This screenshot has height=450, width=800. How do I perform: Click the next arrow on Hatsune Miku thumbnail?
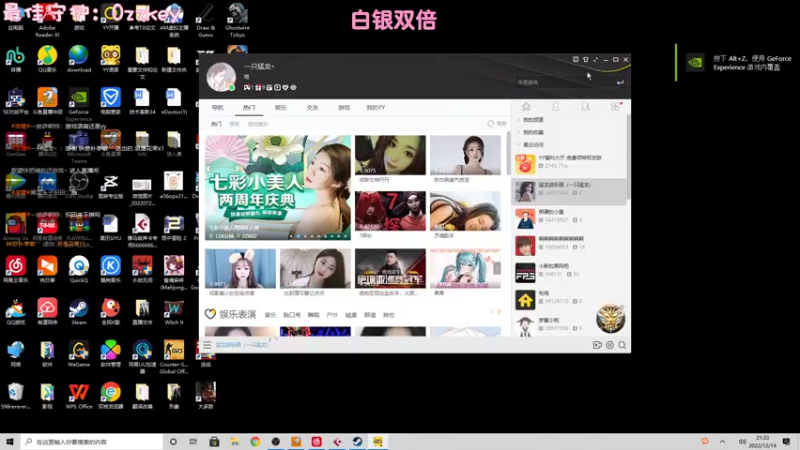pos(496,268)
